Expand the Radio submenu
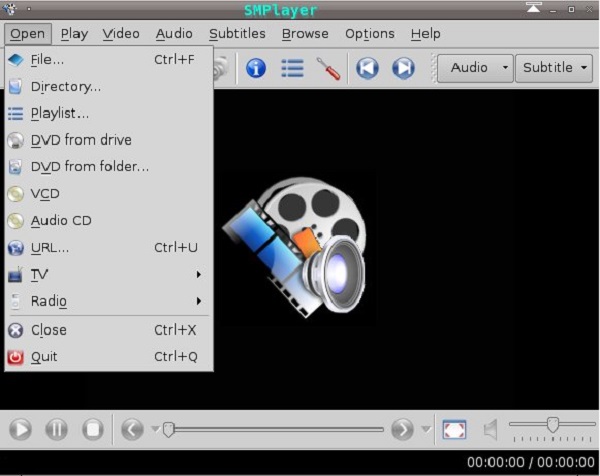 pos(109,301)
